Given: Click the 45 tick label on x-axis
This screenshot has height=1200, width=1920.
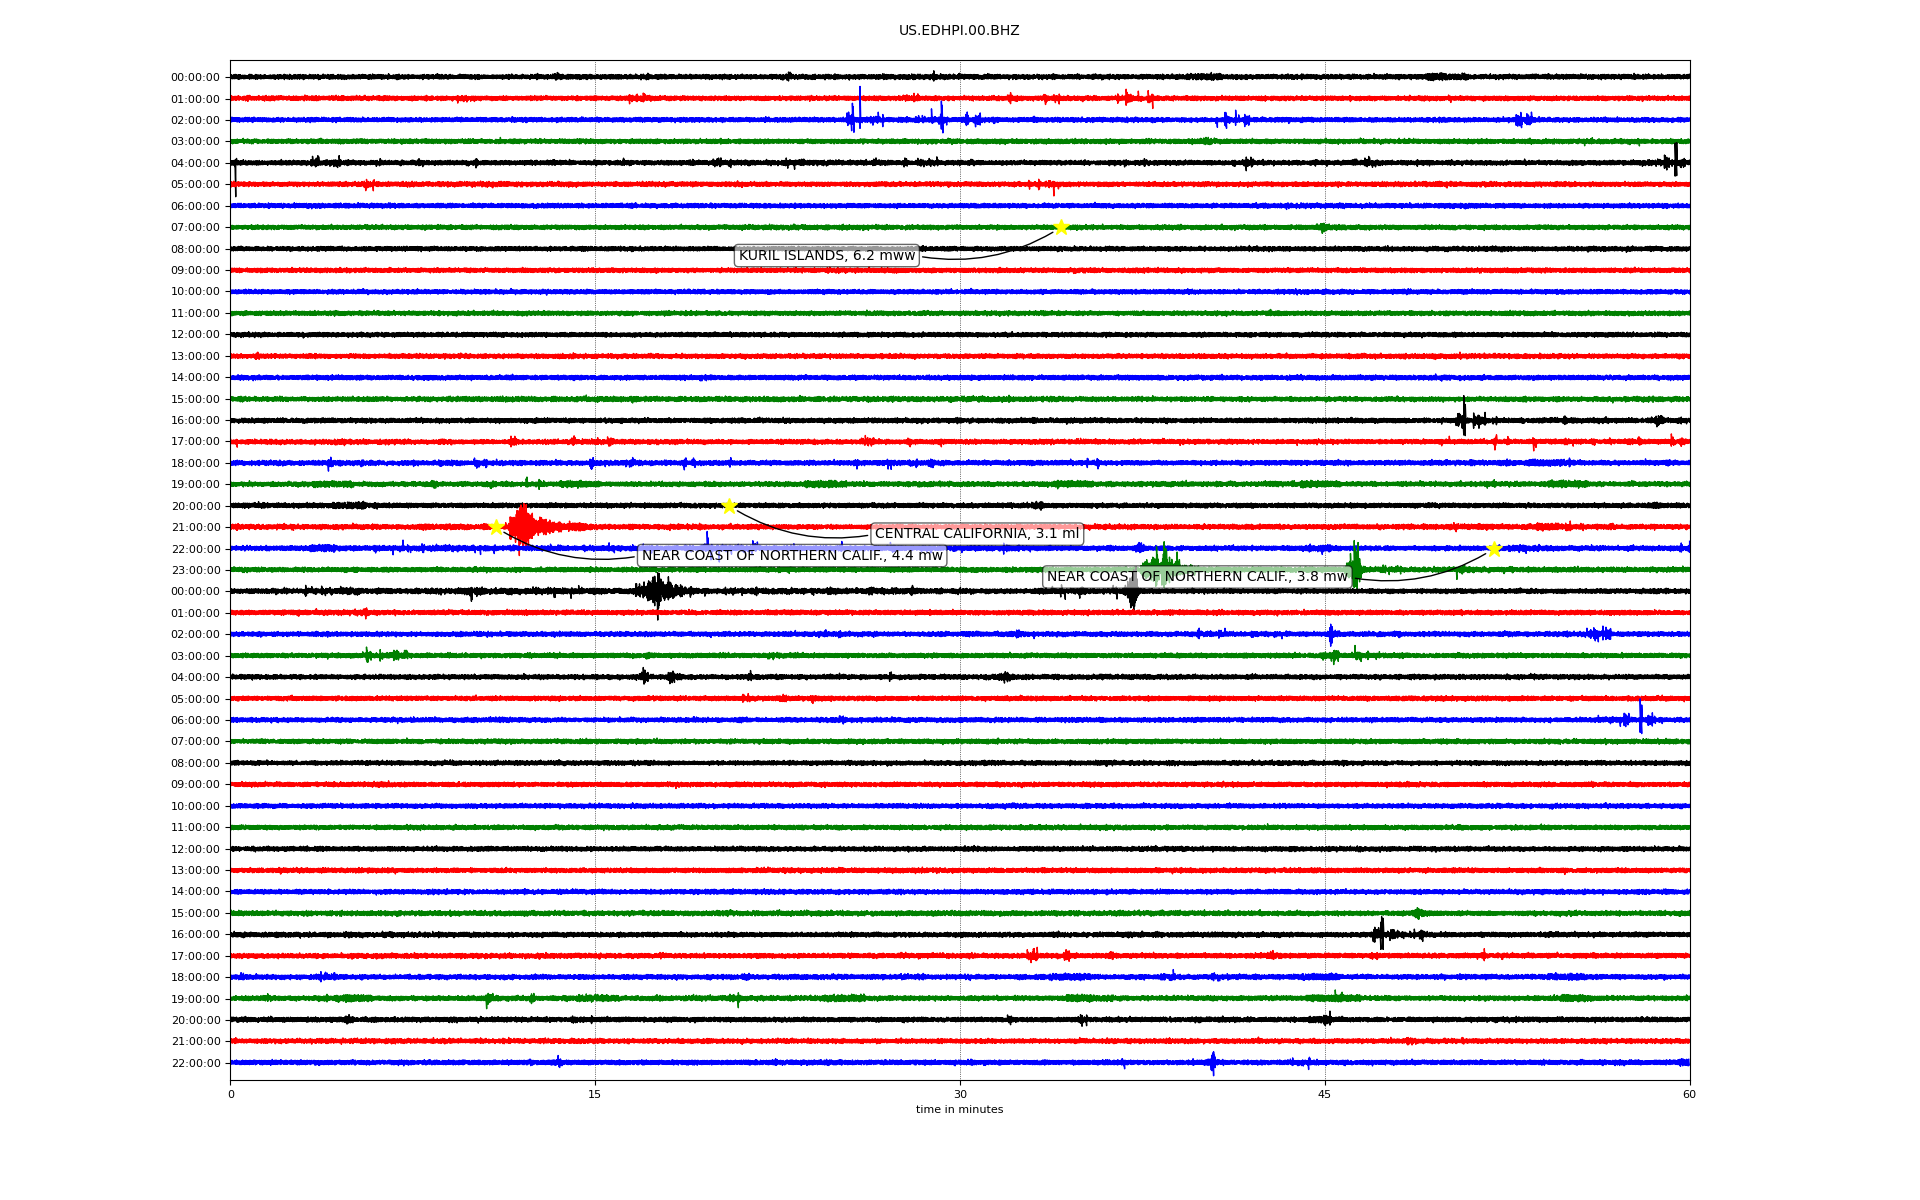Looking at the screenshot, I should click(x=1324, y=1094).
